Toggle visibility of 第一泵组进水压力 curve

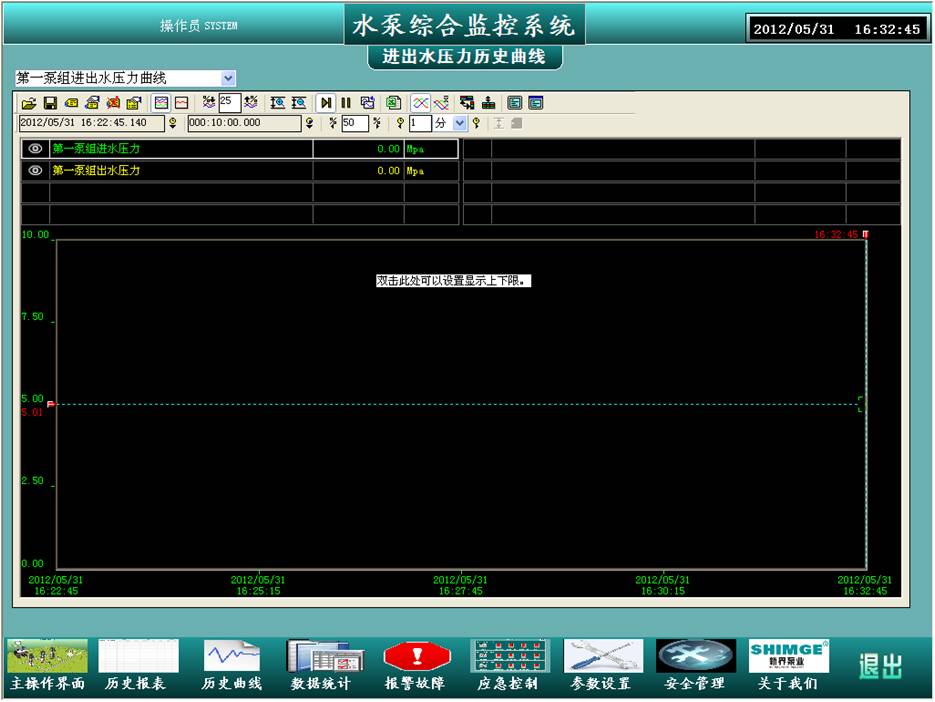(35, 149)
